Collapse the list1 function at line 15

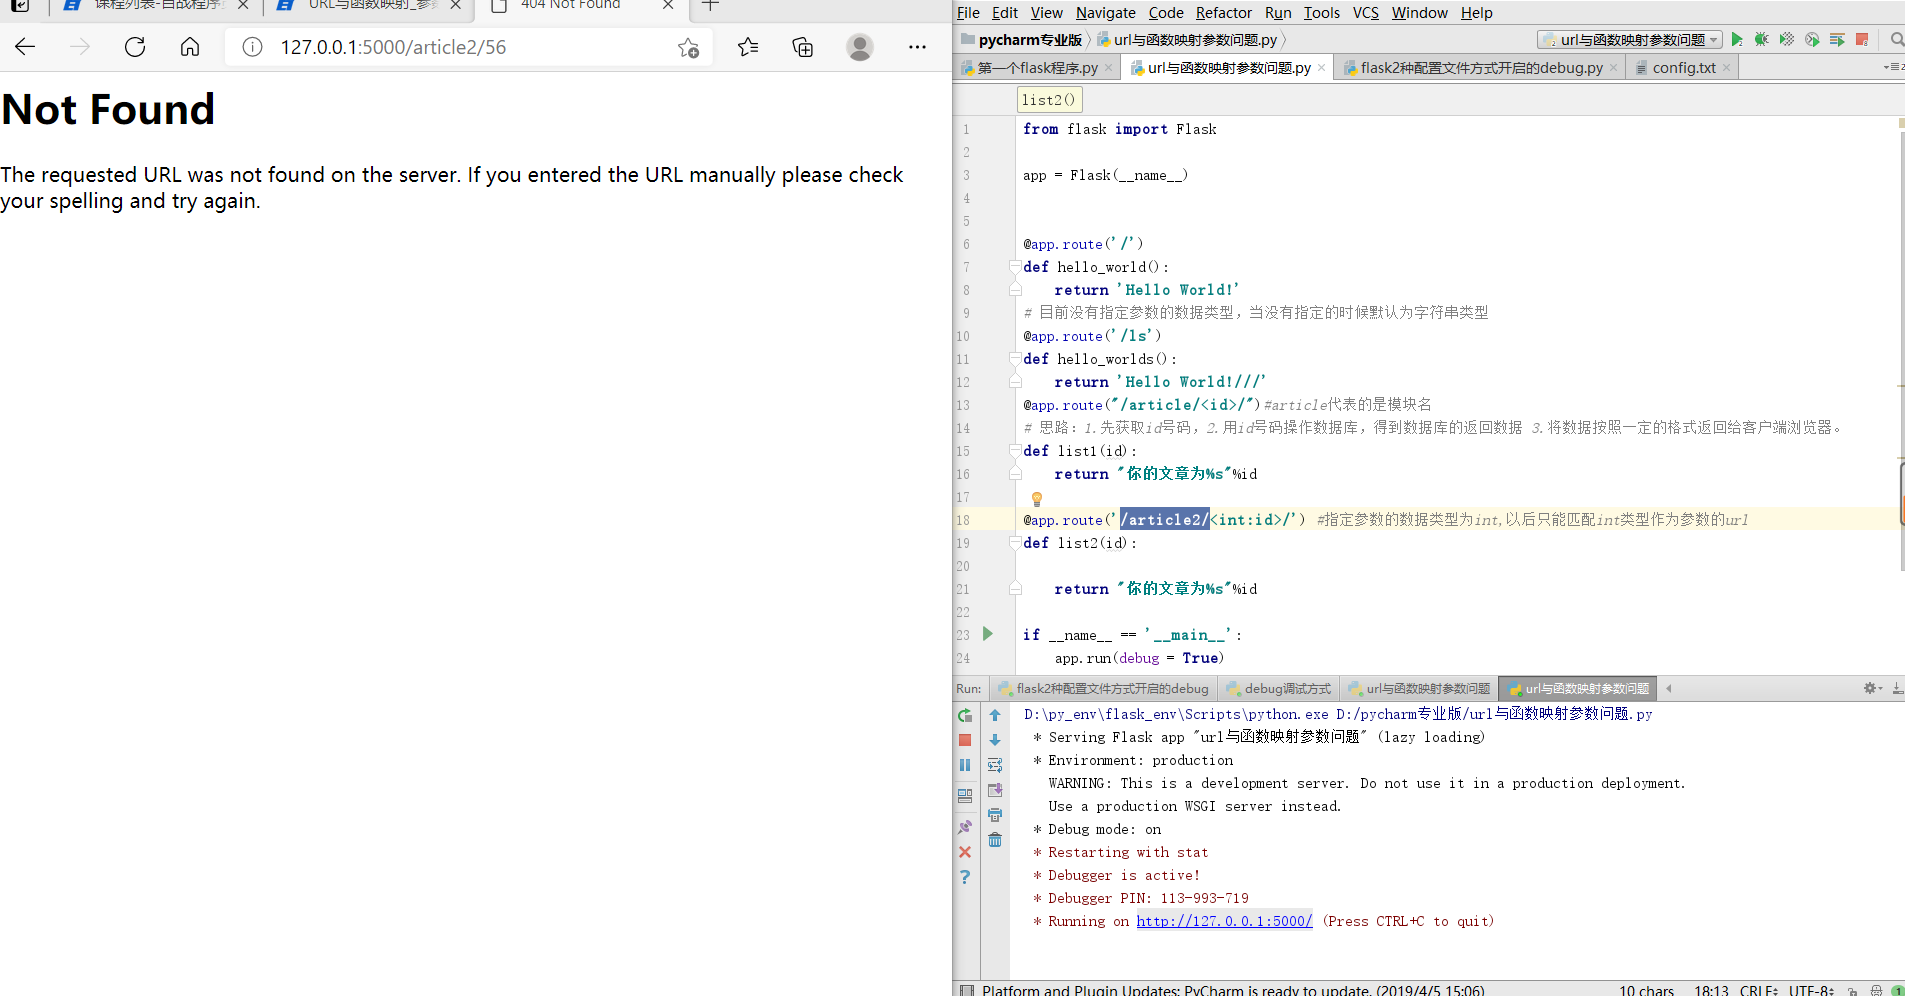point(1015,451)
